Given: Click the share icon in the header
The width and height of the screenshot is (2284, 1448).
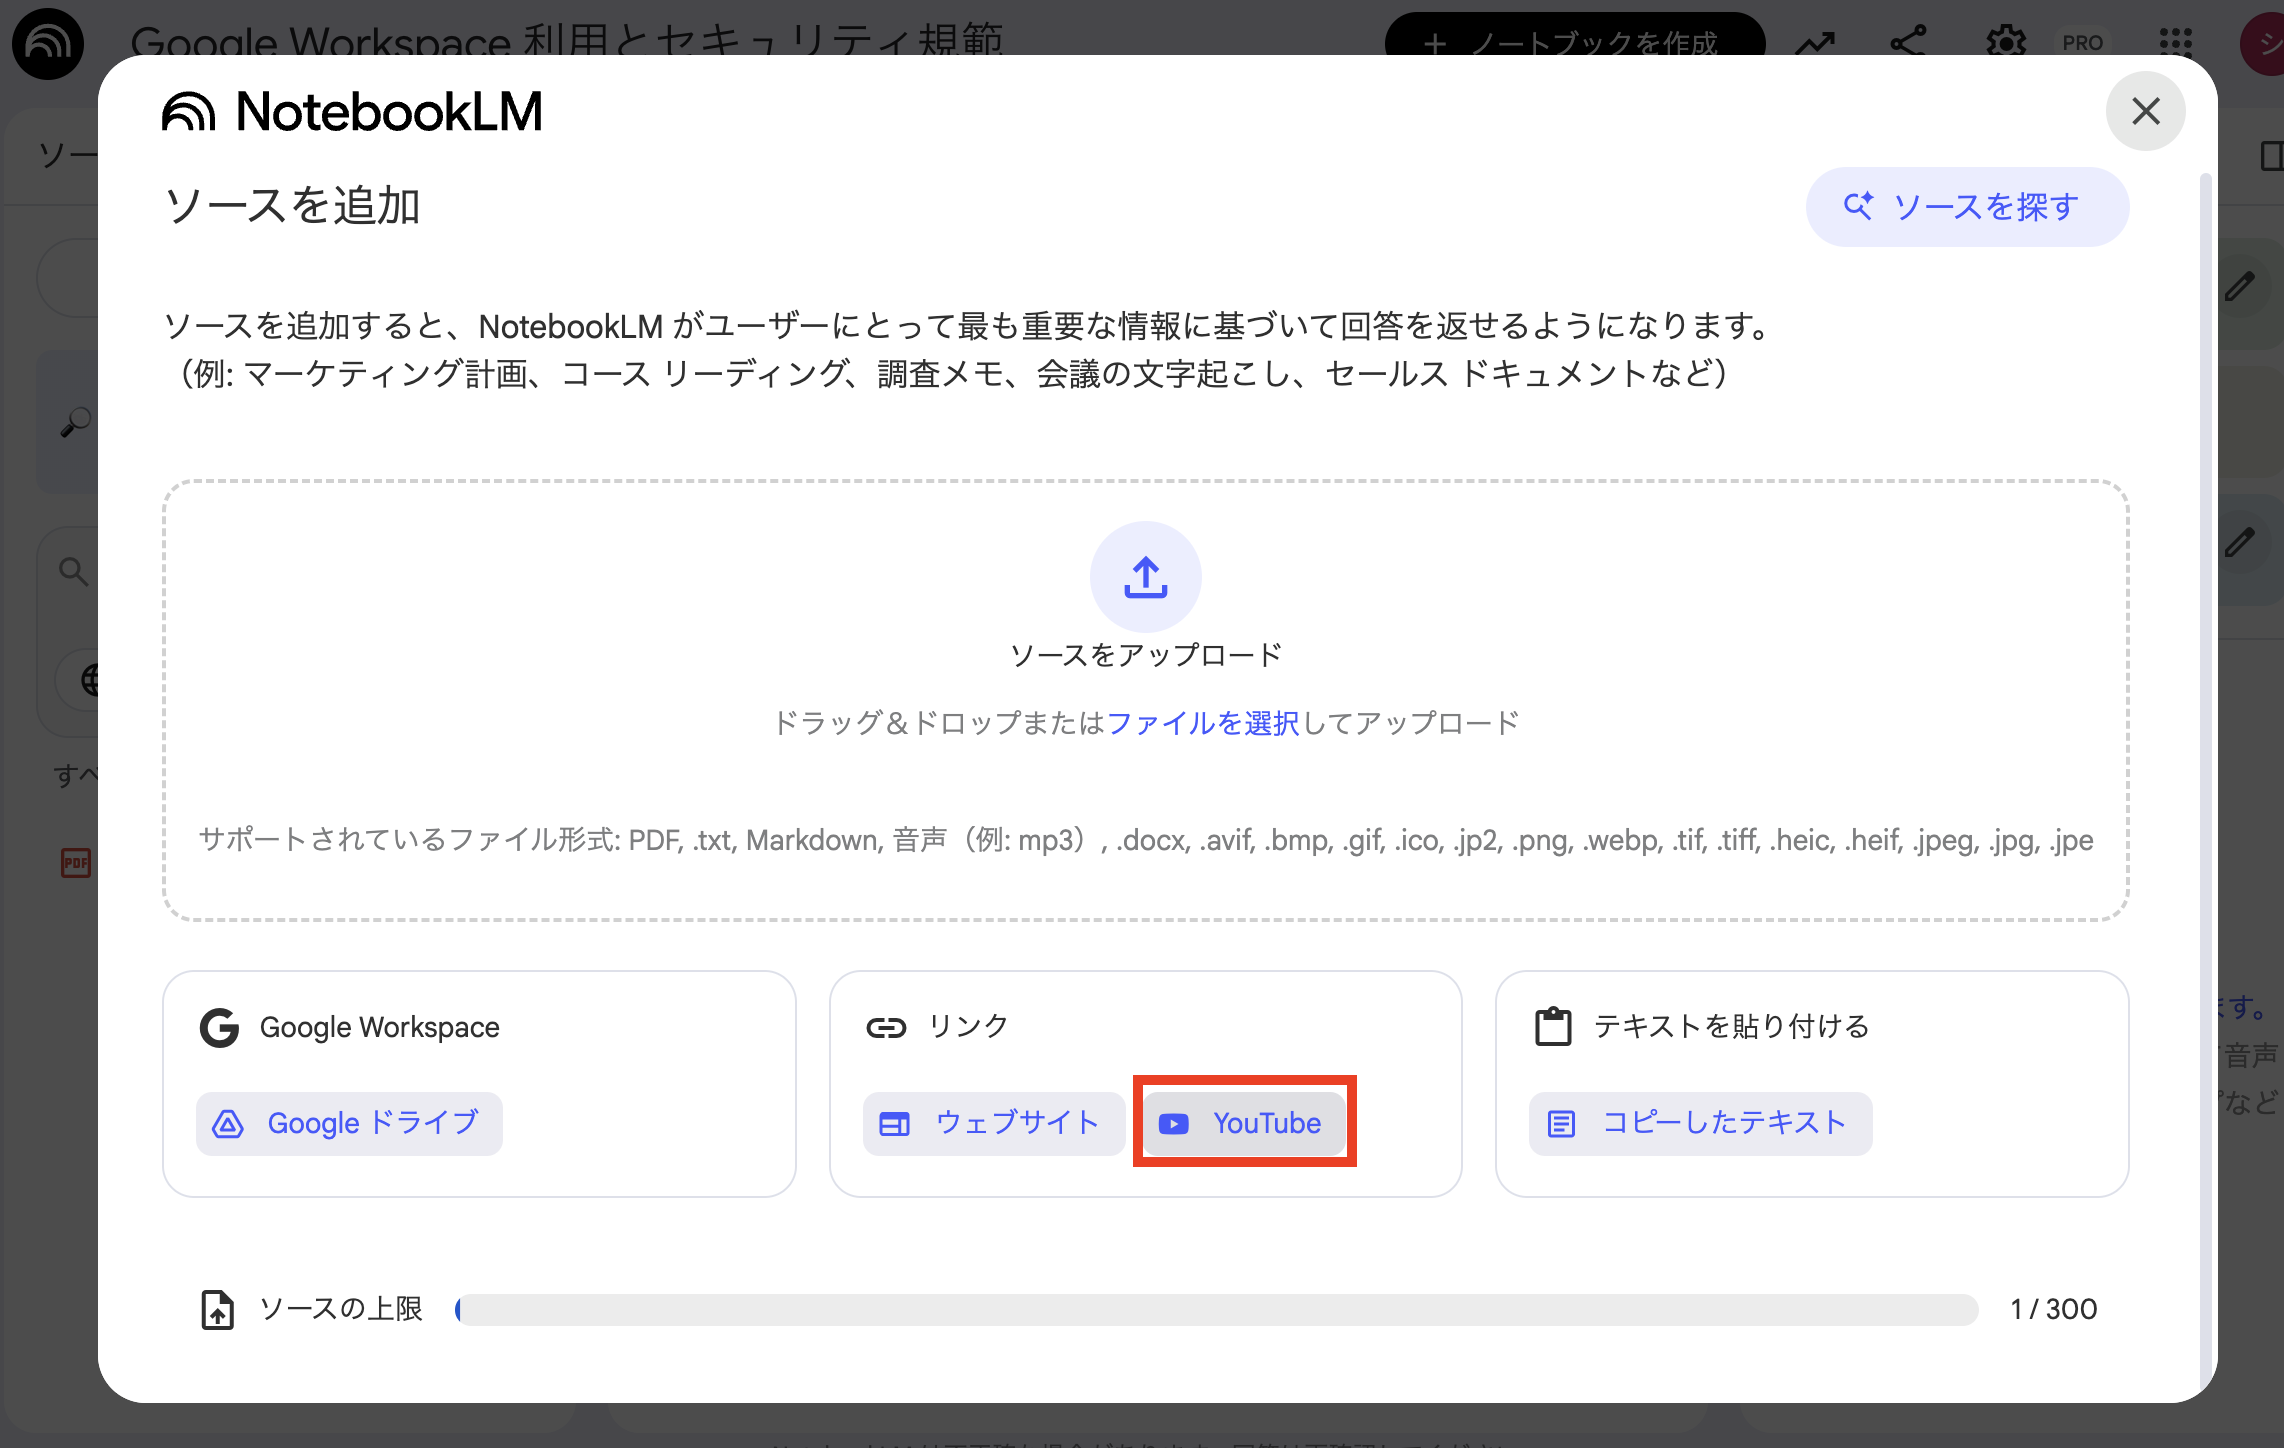Looking at the screenshot, I should [1907, 43].
